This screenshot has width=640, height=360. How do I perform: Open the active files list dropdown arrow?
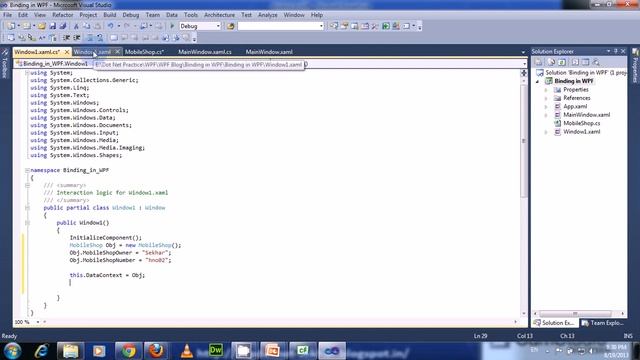(523, 52)
